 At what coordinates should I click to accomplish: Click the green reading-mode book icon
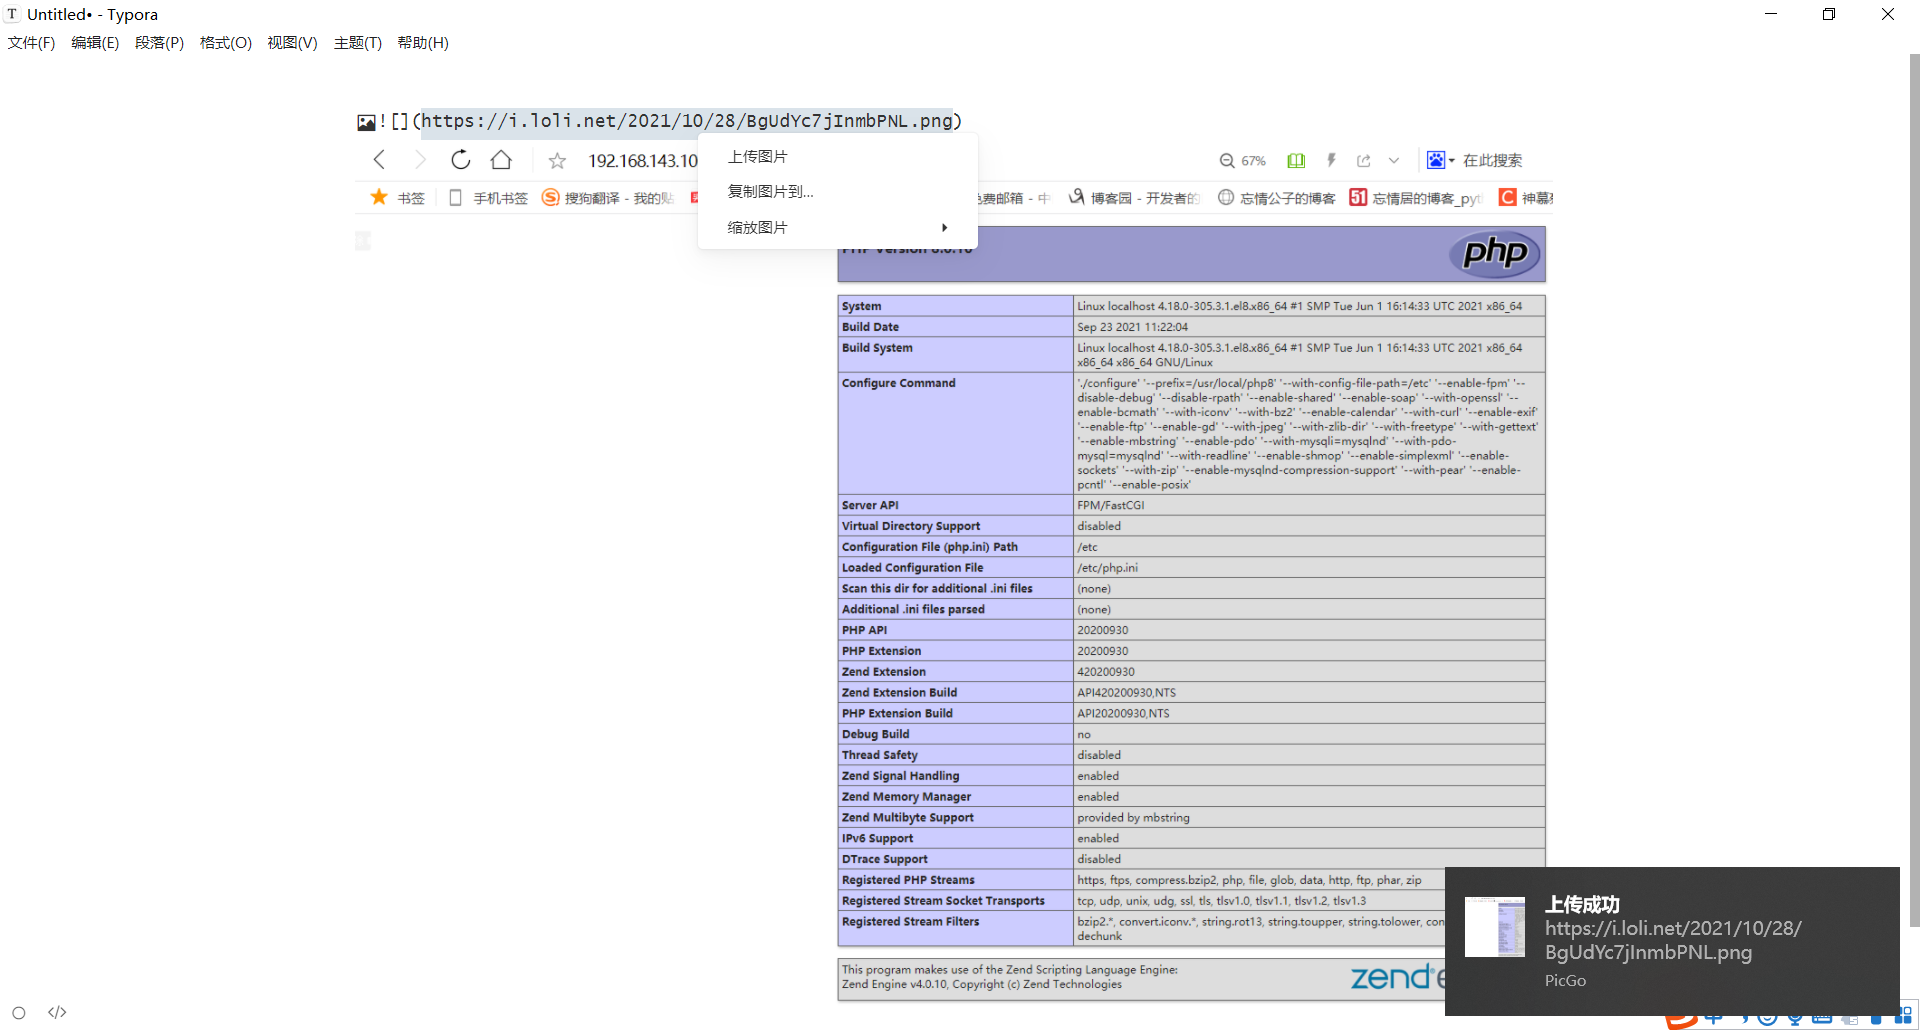(1296, 160)
